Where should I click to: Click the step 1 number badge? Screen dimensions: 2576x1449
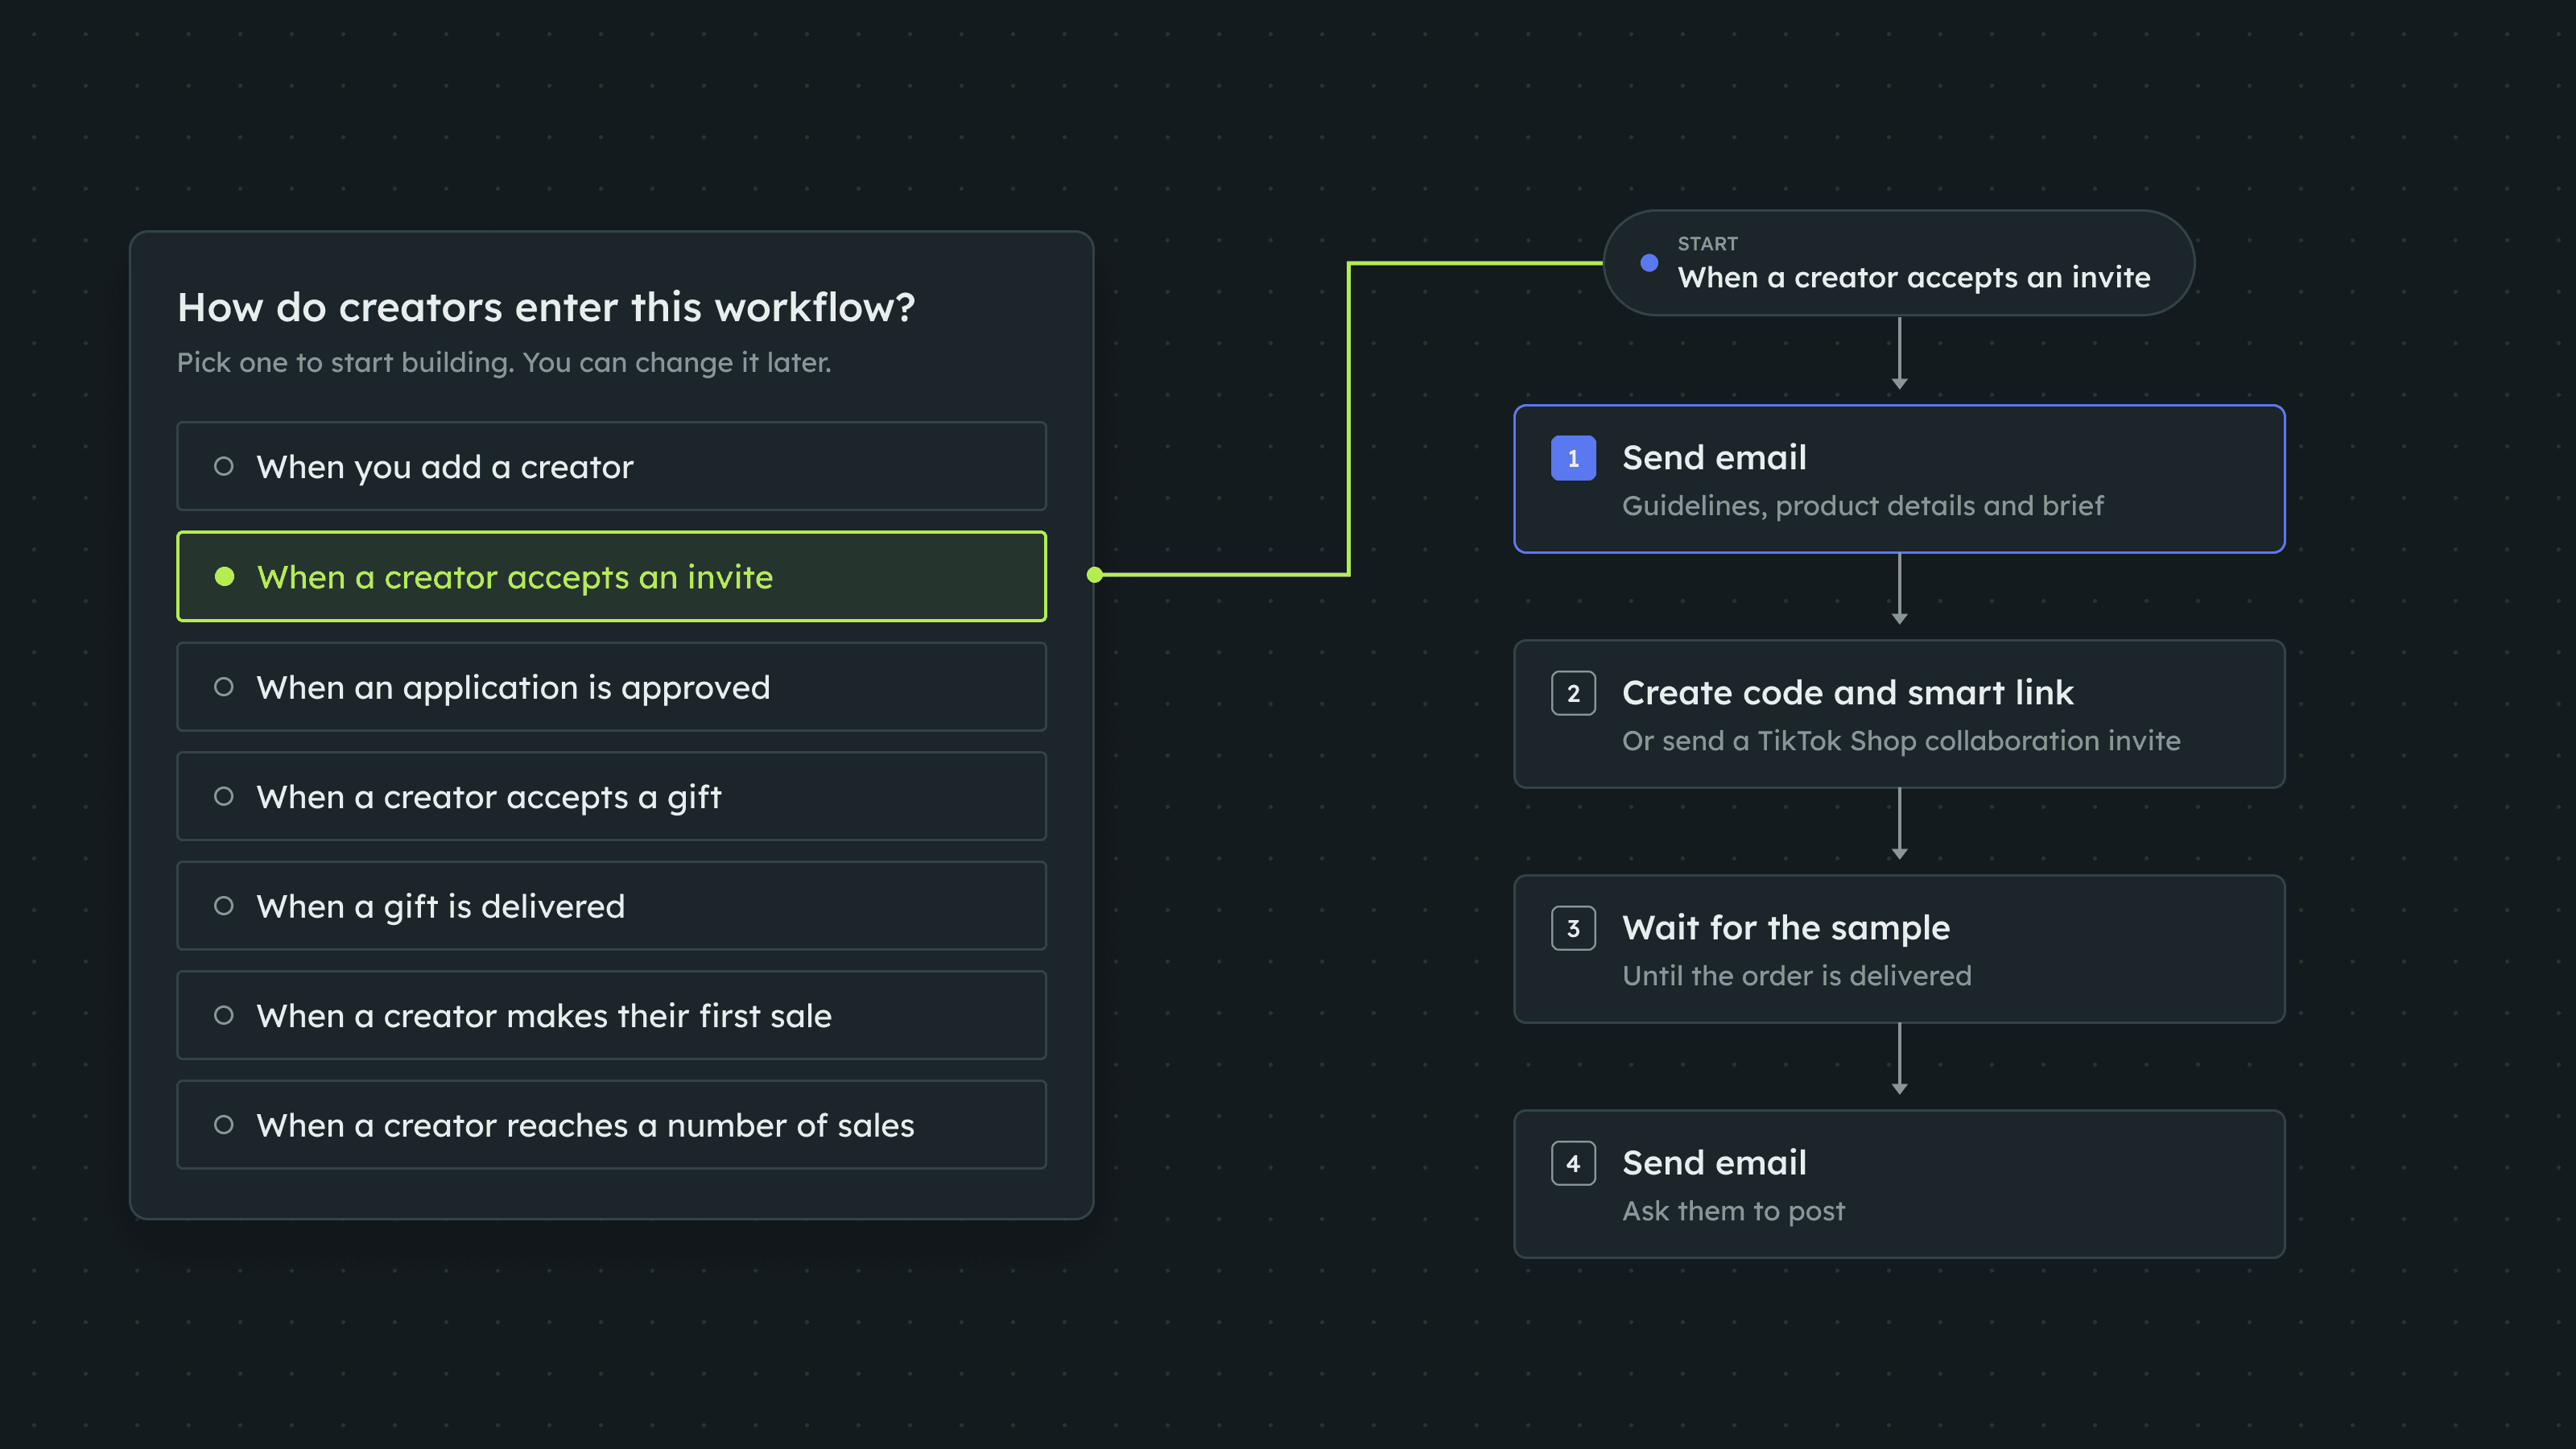pos(1573,458)
